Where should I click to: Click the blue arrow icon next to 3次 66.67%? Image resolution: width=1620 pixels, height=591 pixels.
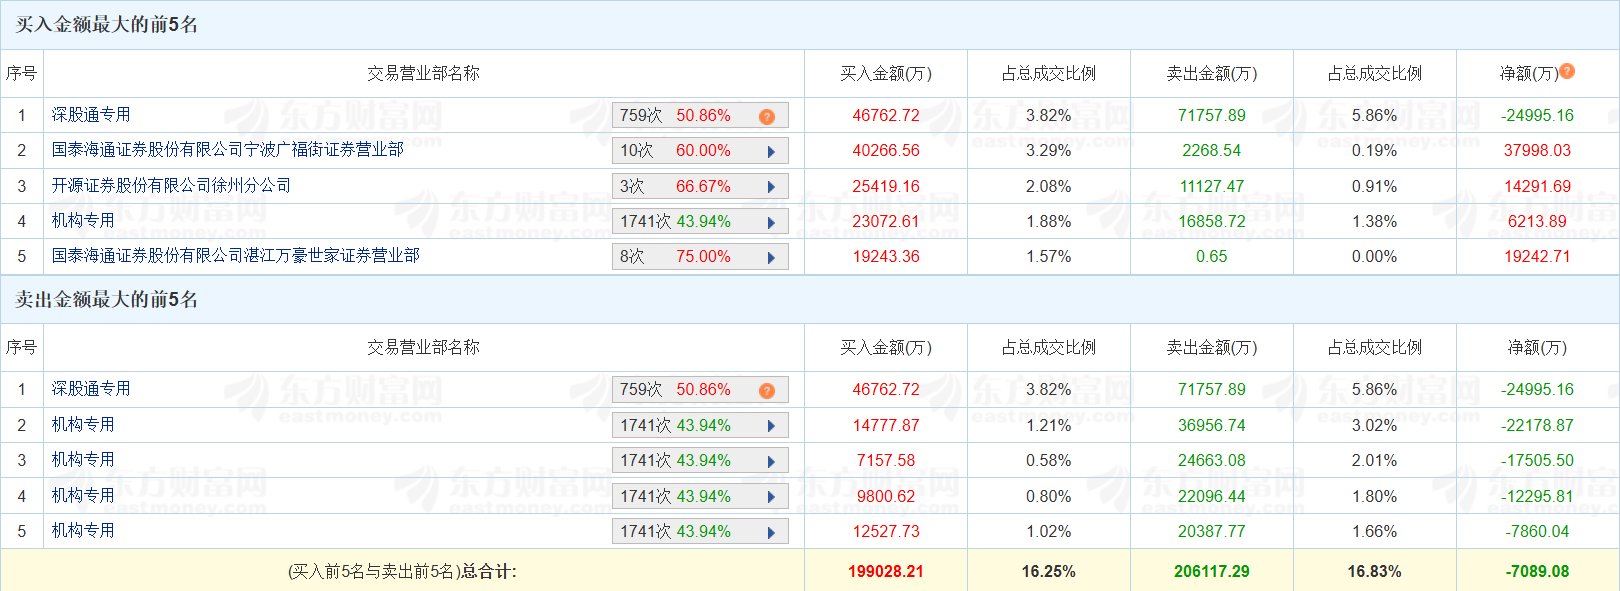point(771,187)
